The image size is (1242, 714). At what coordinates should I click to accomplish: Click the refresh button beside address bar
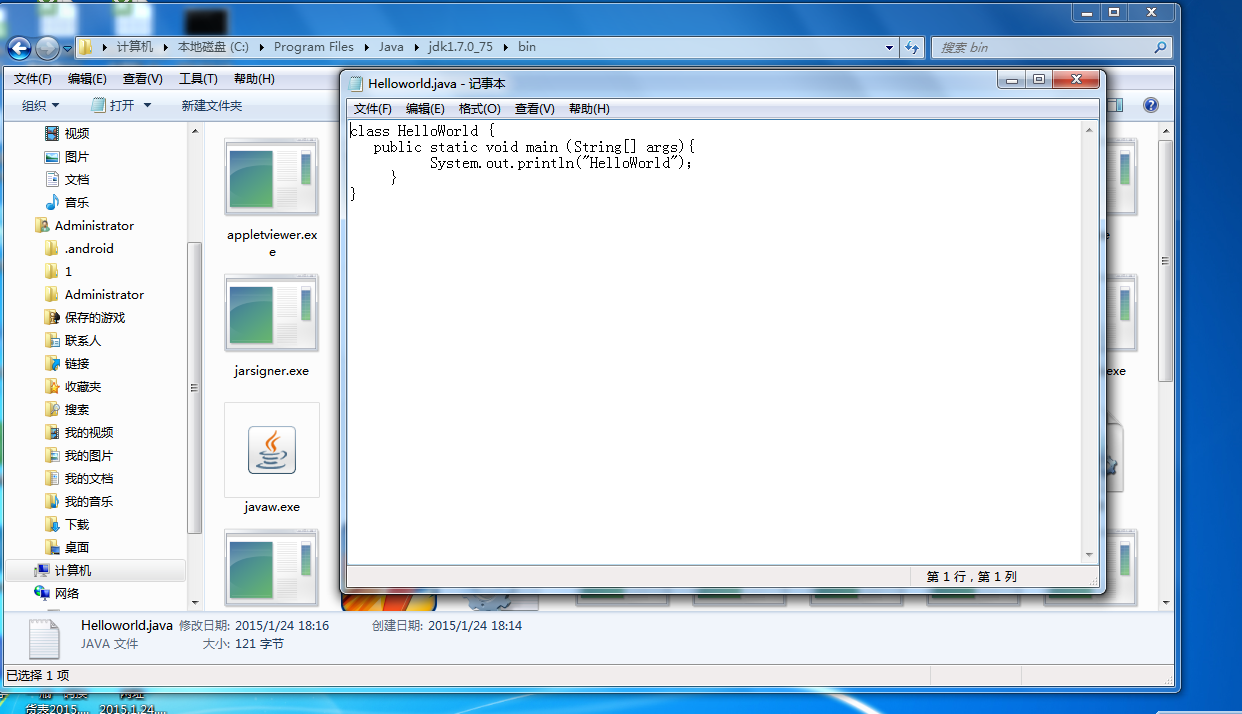[x=912, y=47]
